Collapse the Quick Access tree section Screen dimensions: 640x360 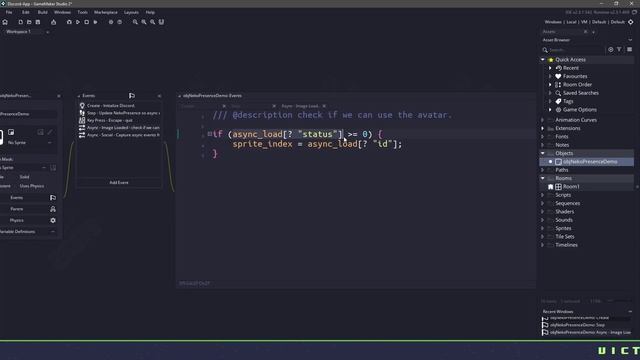tap(543, 60)
